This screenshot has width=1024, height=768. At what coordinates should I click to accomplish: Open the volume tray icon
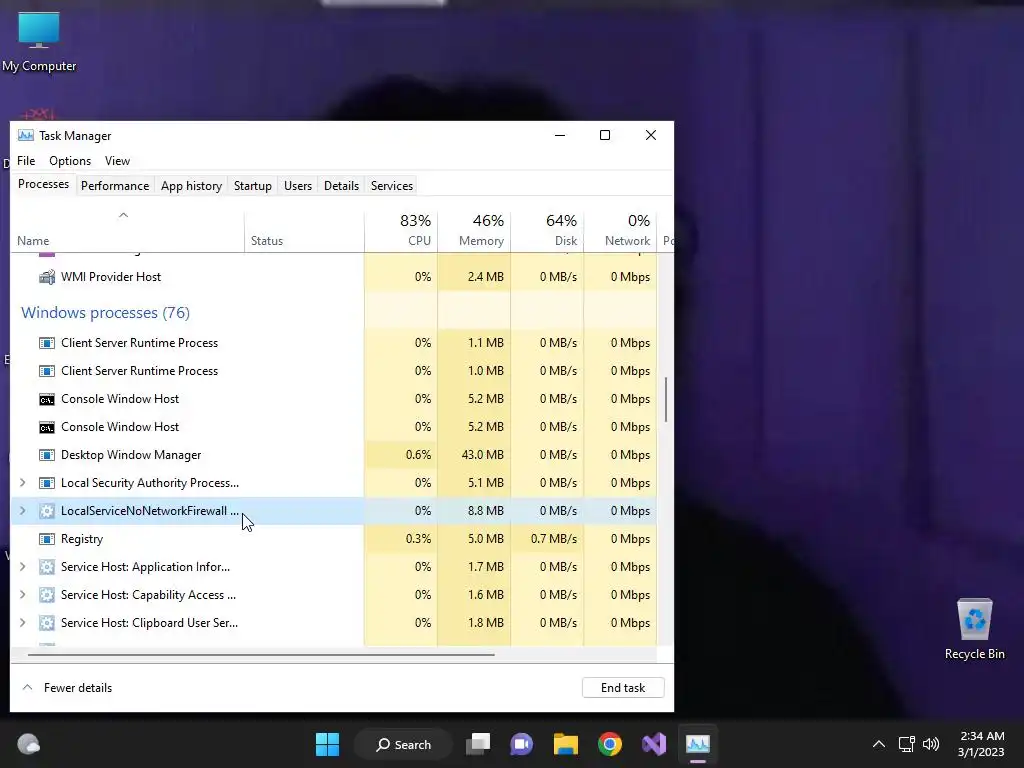point(931,744)
